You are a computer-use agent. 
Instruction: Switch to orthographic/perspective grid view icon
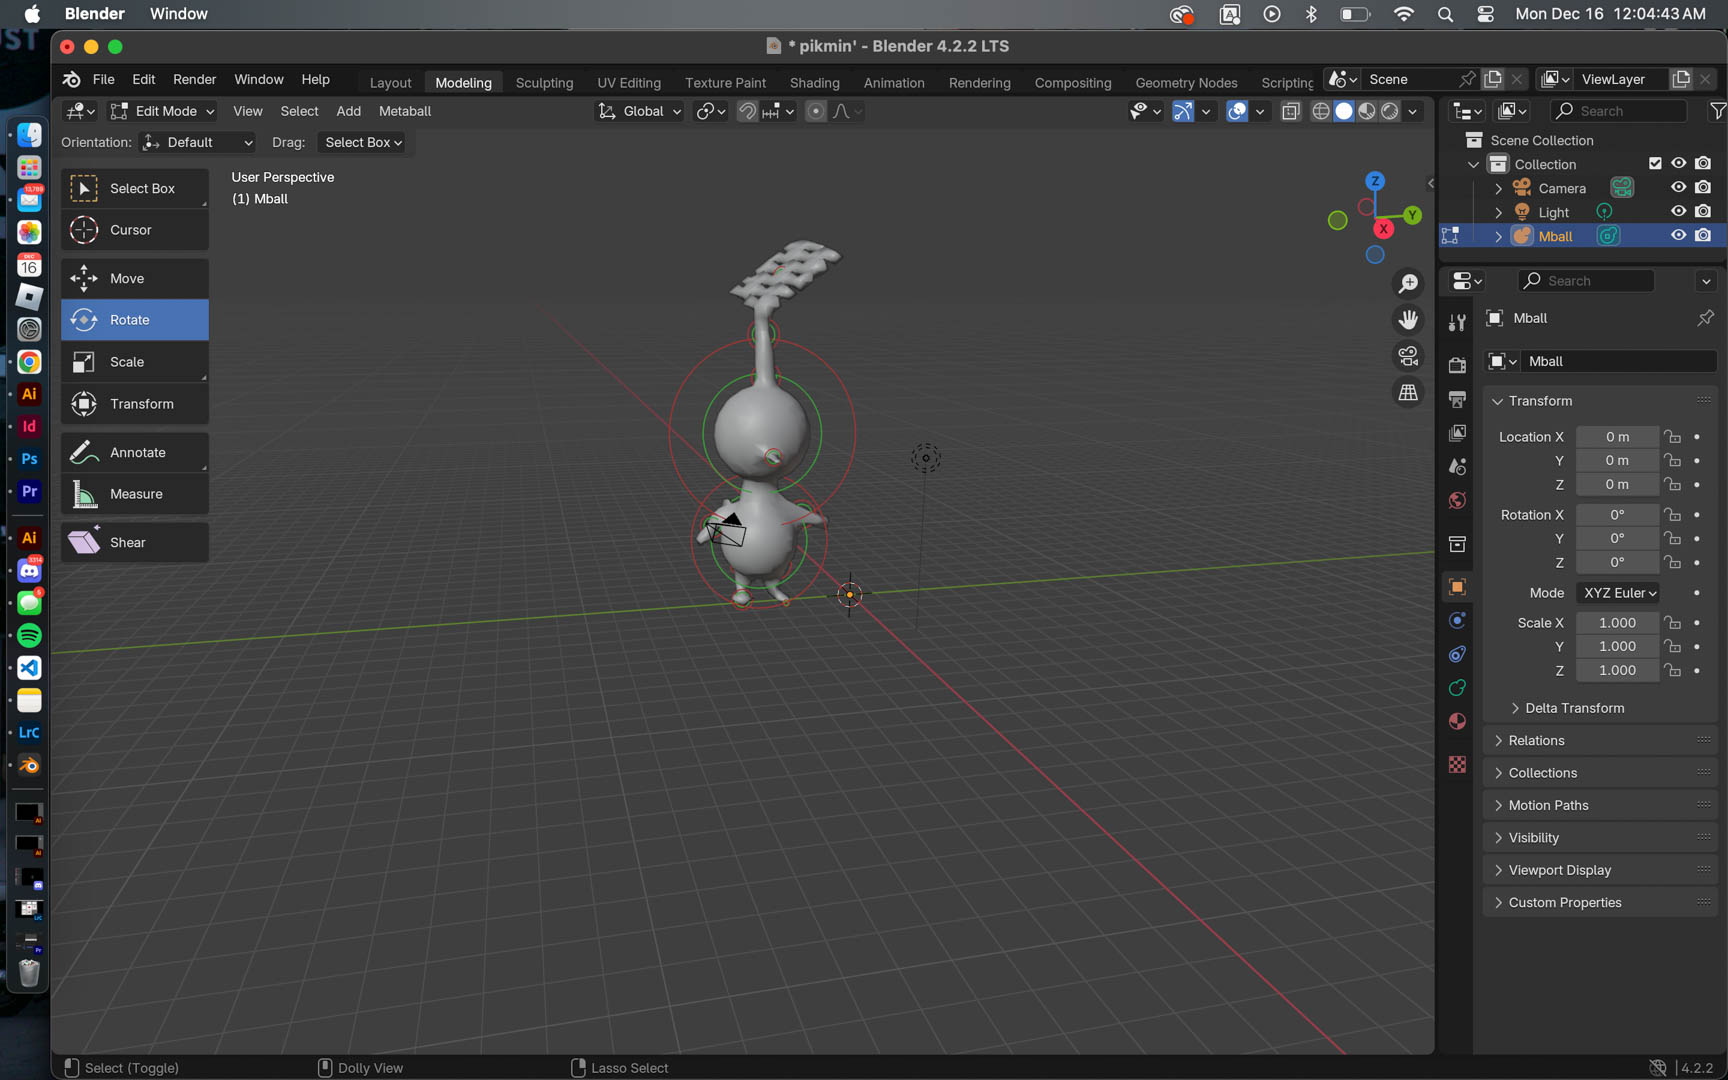click(x=1408, y=393)
